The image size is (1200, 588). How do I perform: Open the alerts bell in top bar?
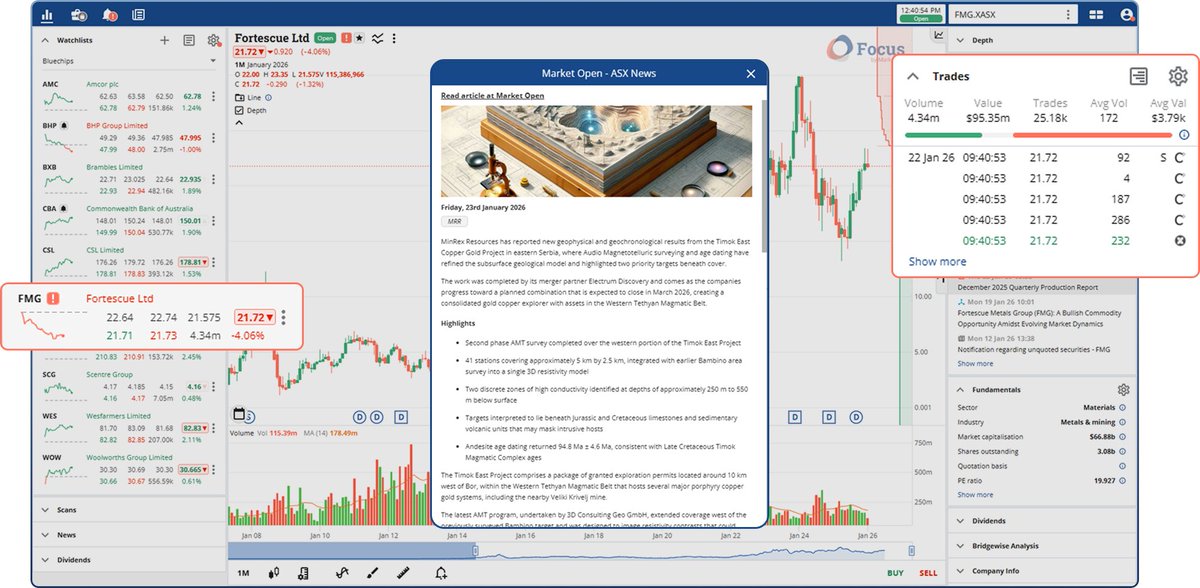(109, 15)
